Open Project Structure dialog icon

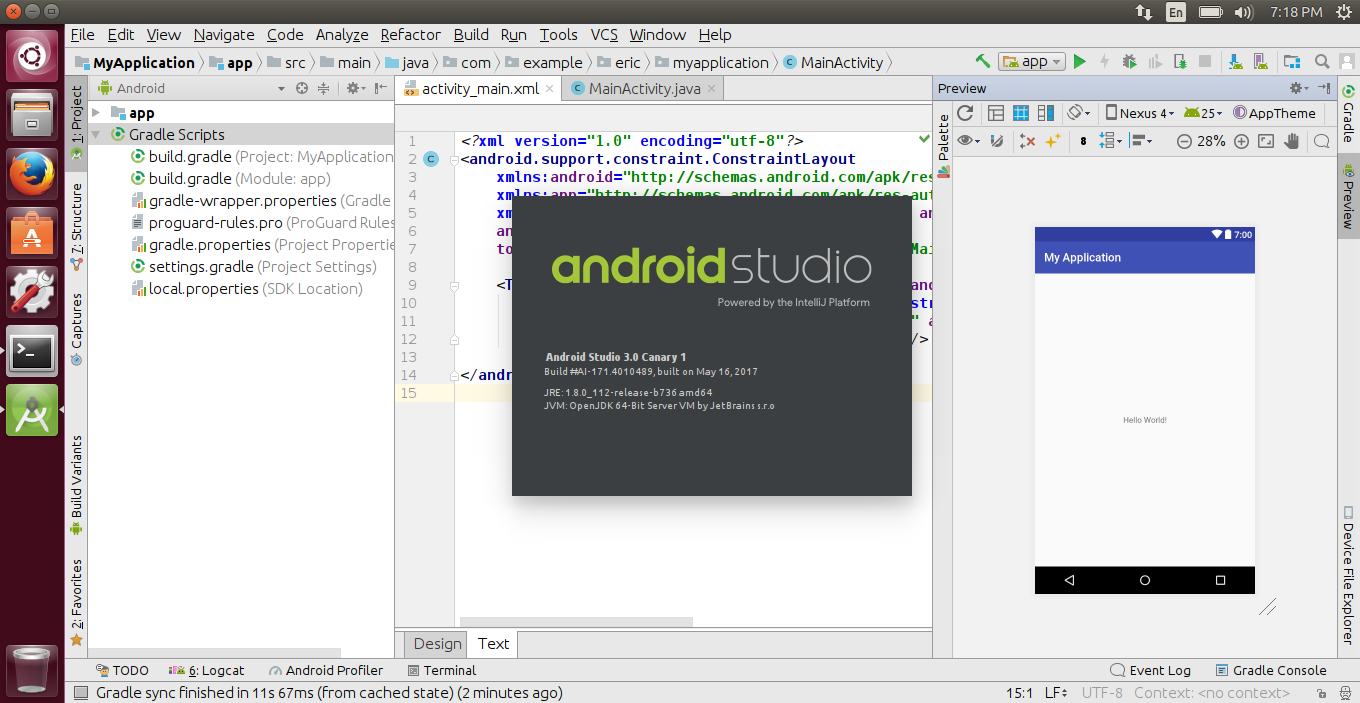pos(1292,62)
